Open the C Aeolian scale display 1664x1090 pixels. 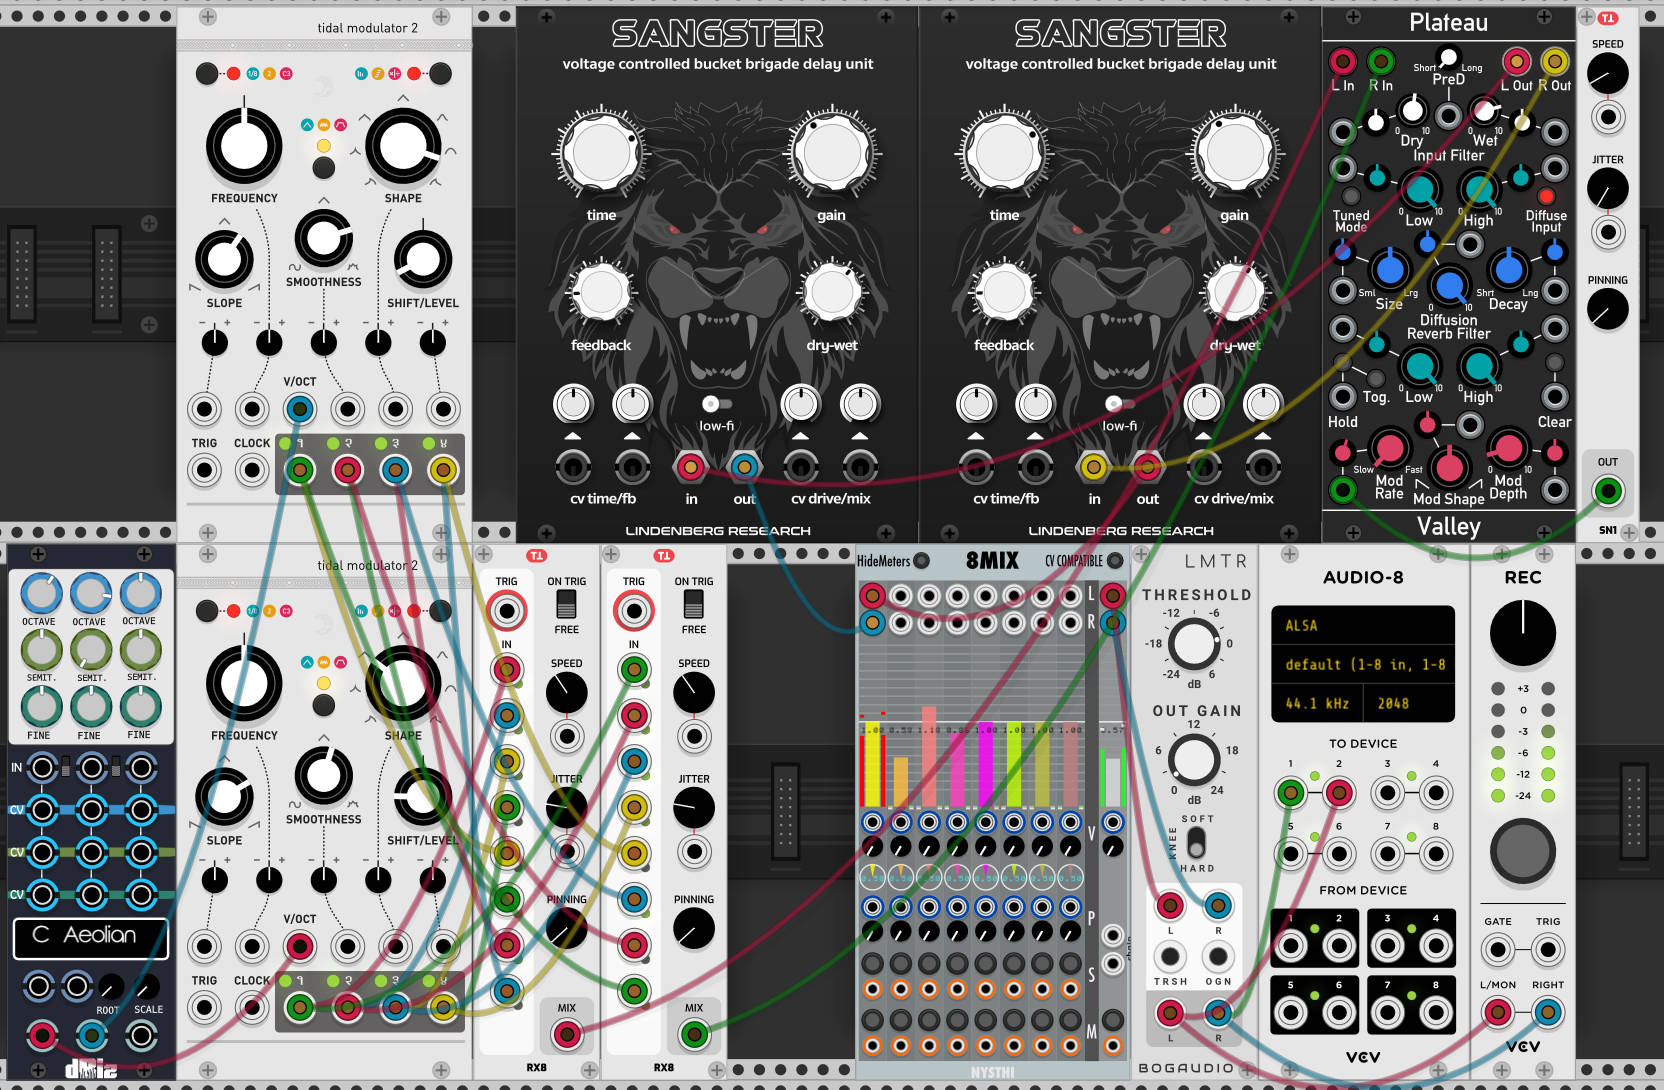pos(91,938)
